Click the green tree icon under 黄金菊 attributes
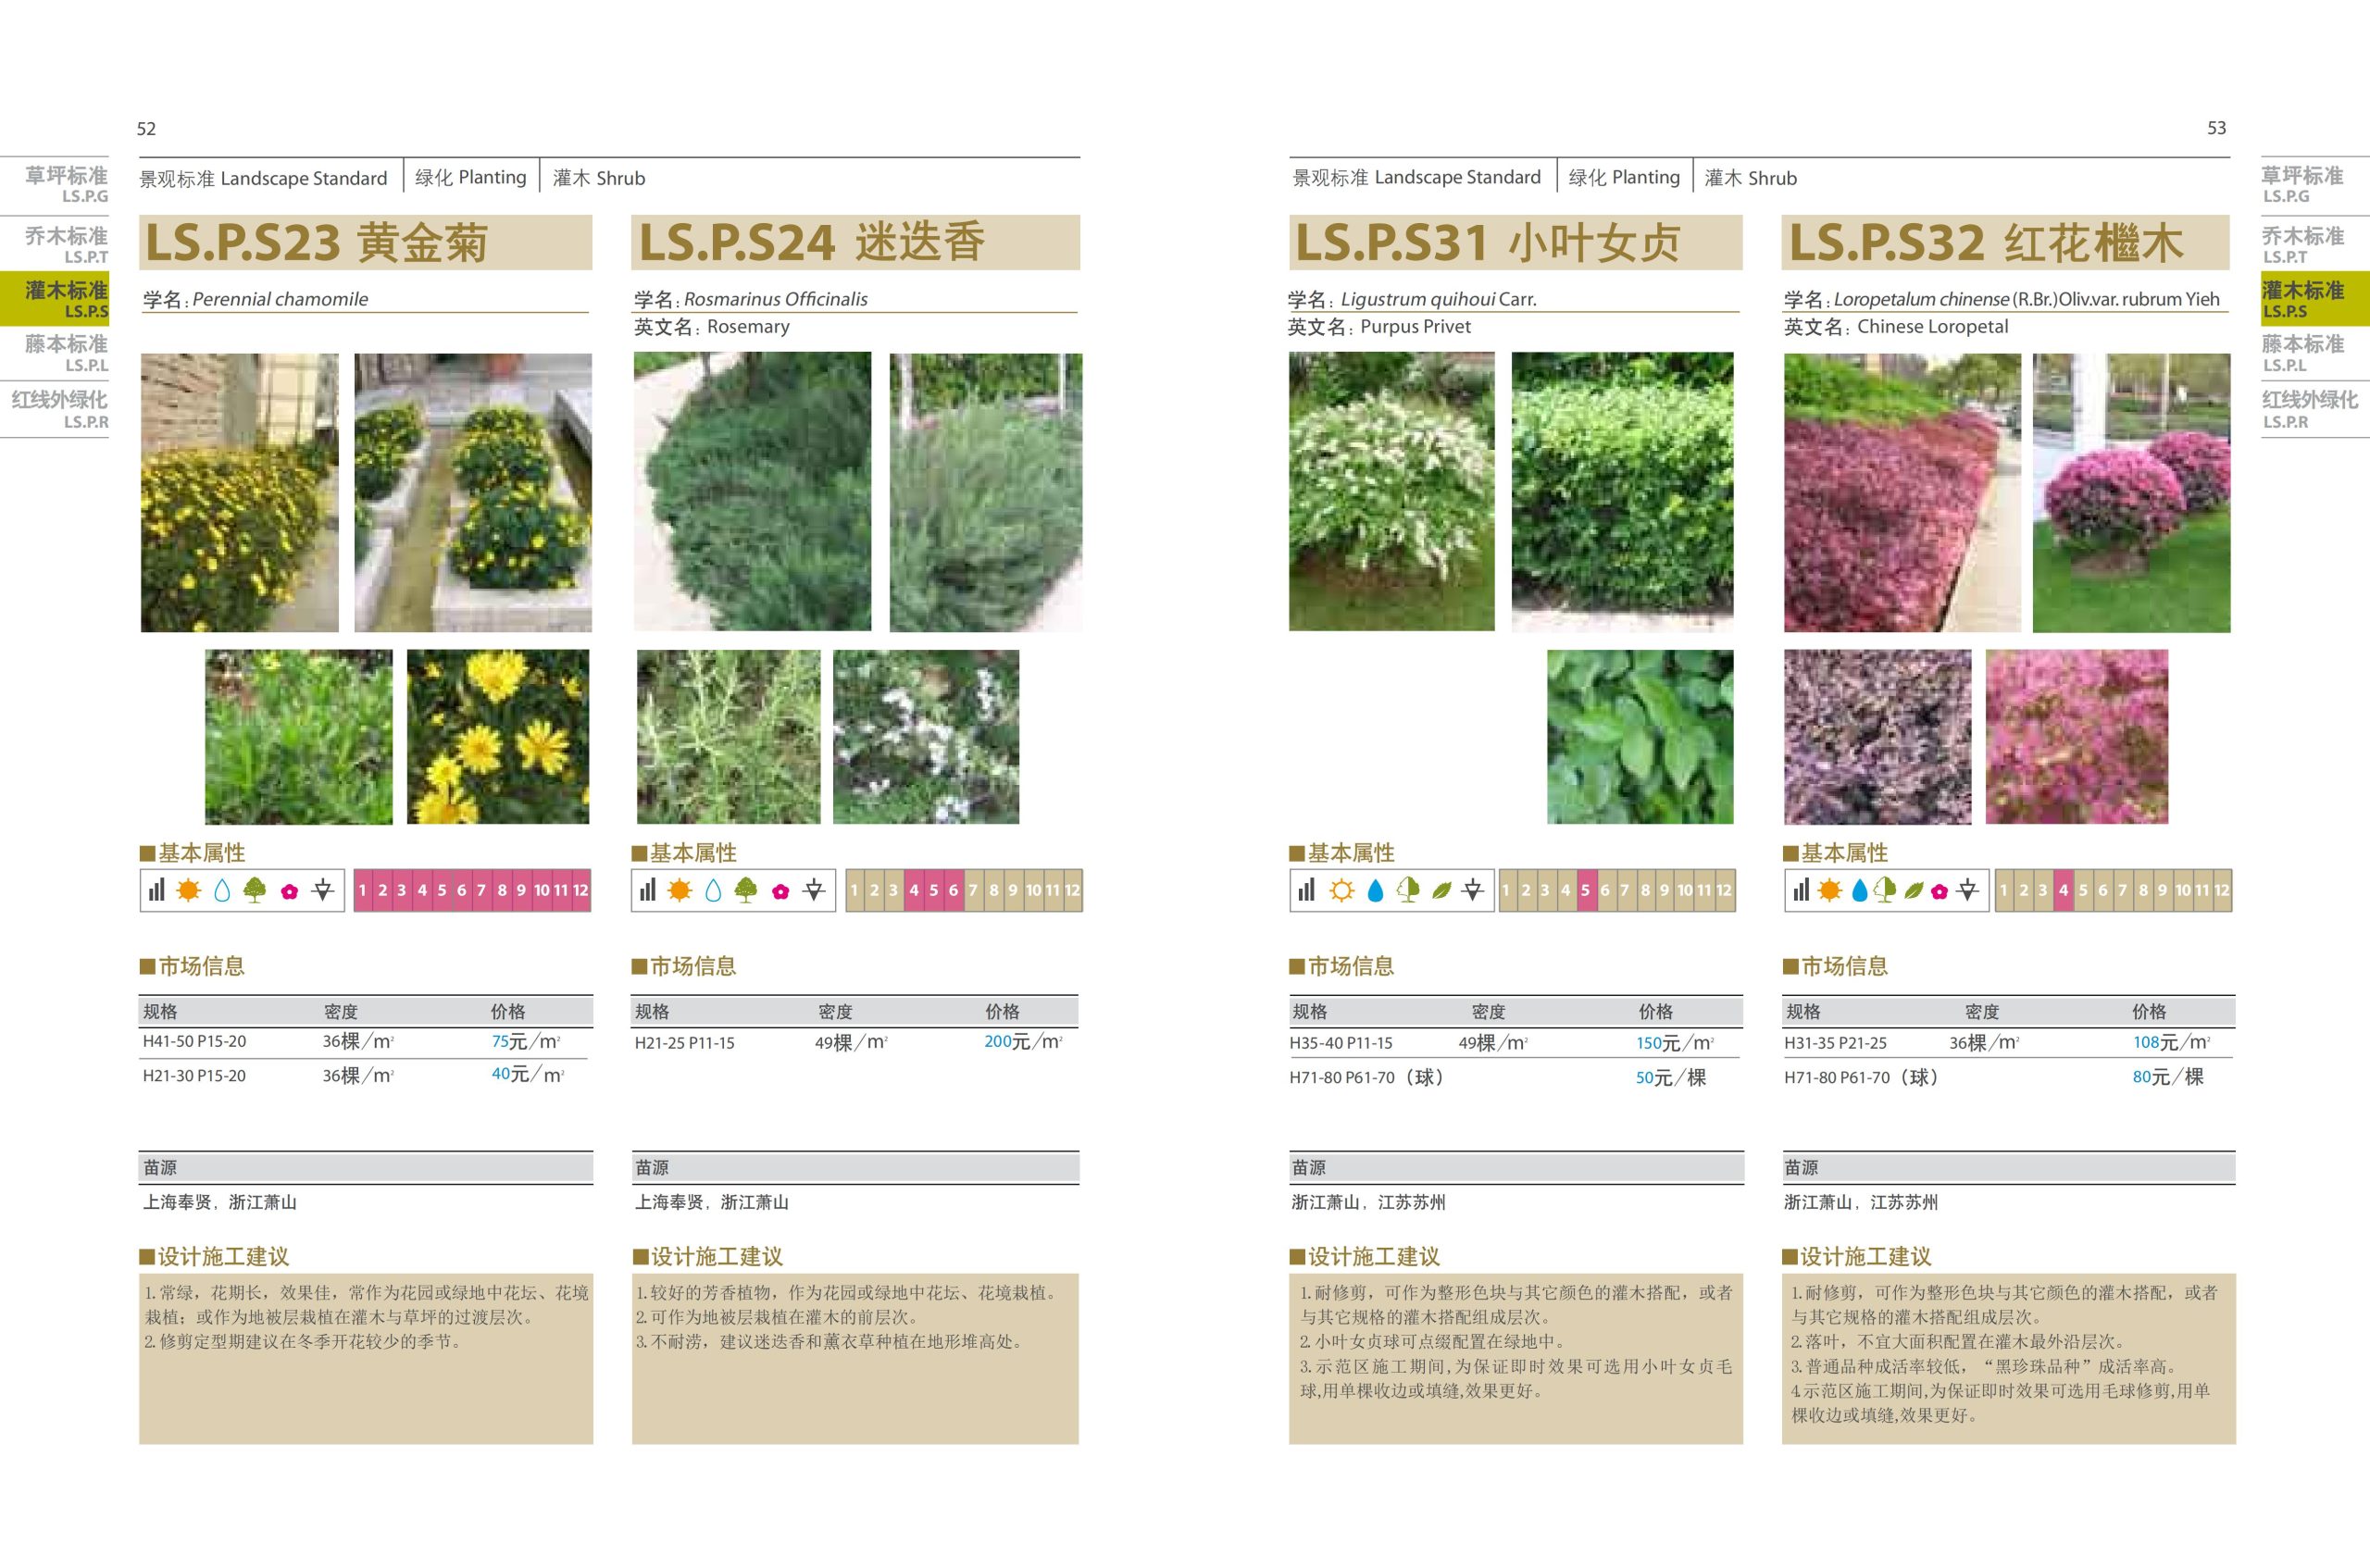This screenshot has height=1568, width=2370. point(255,890)
